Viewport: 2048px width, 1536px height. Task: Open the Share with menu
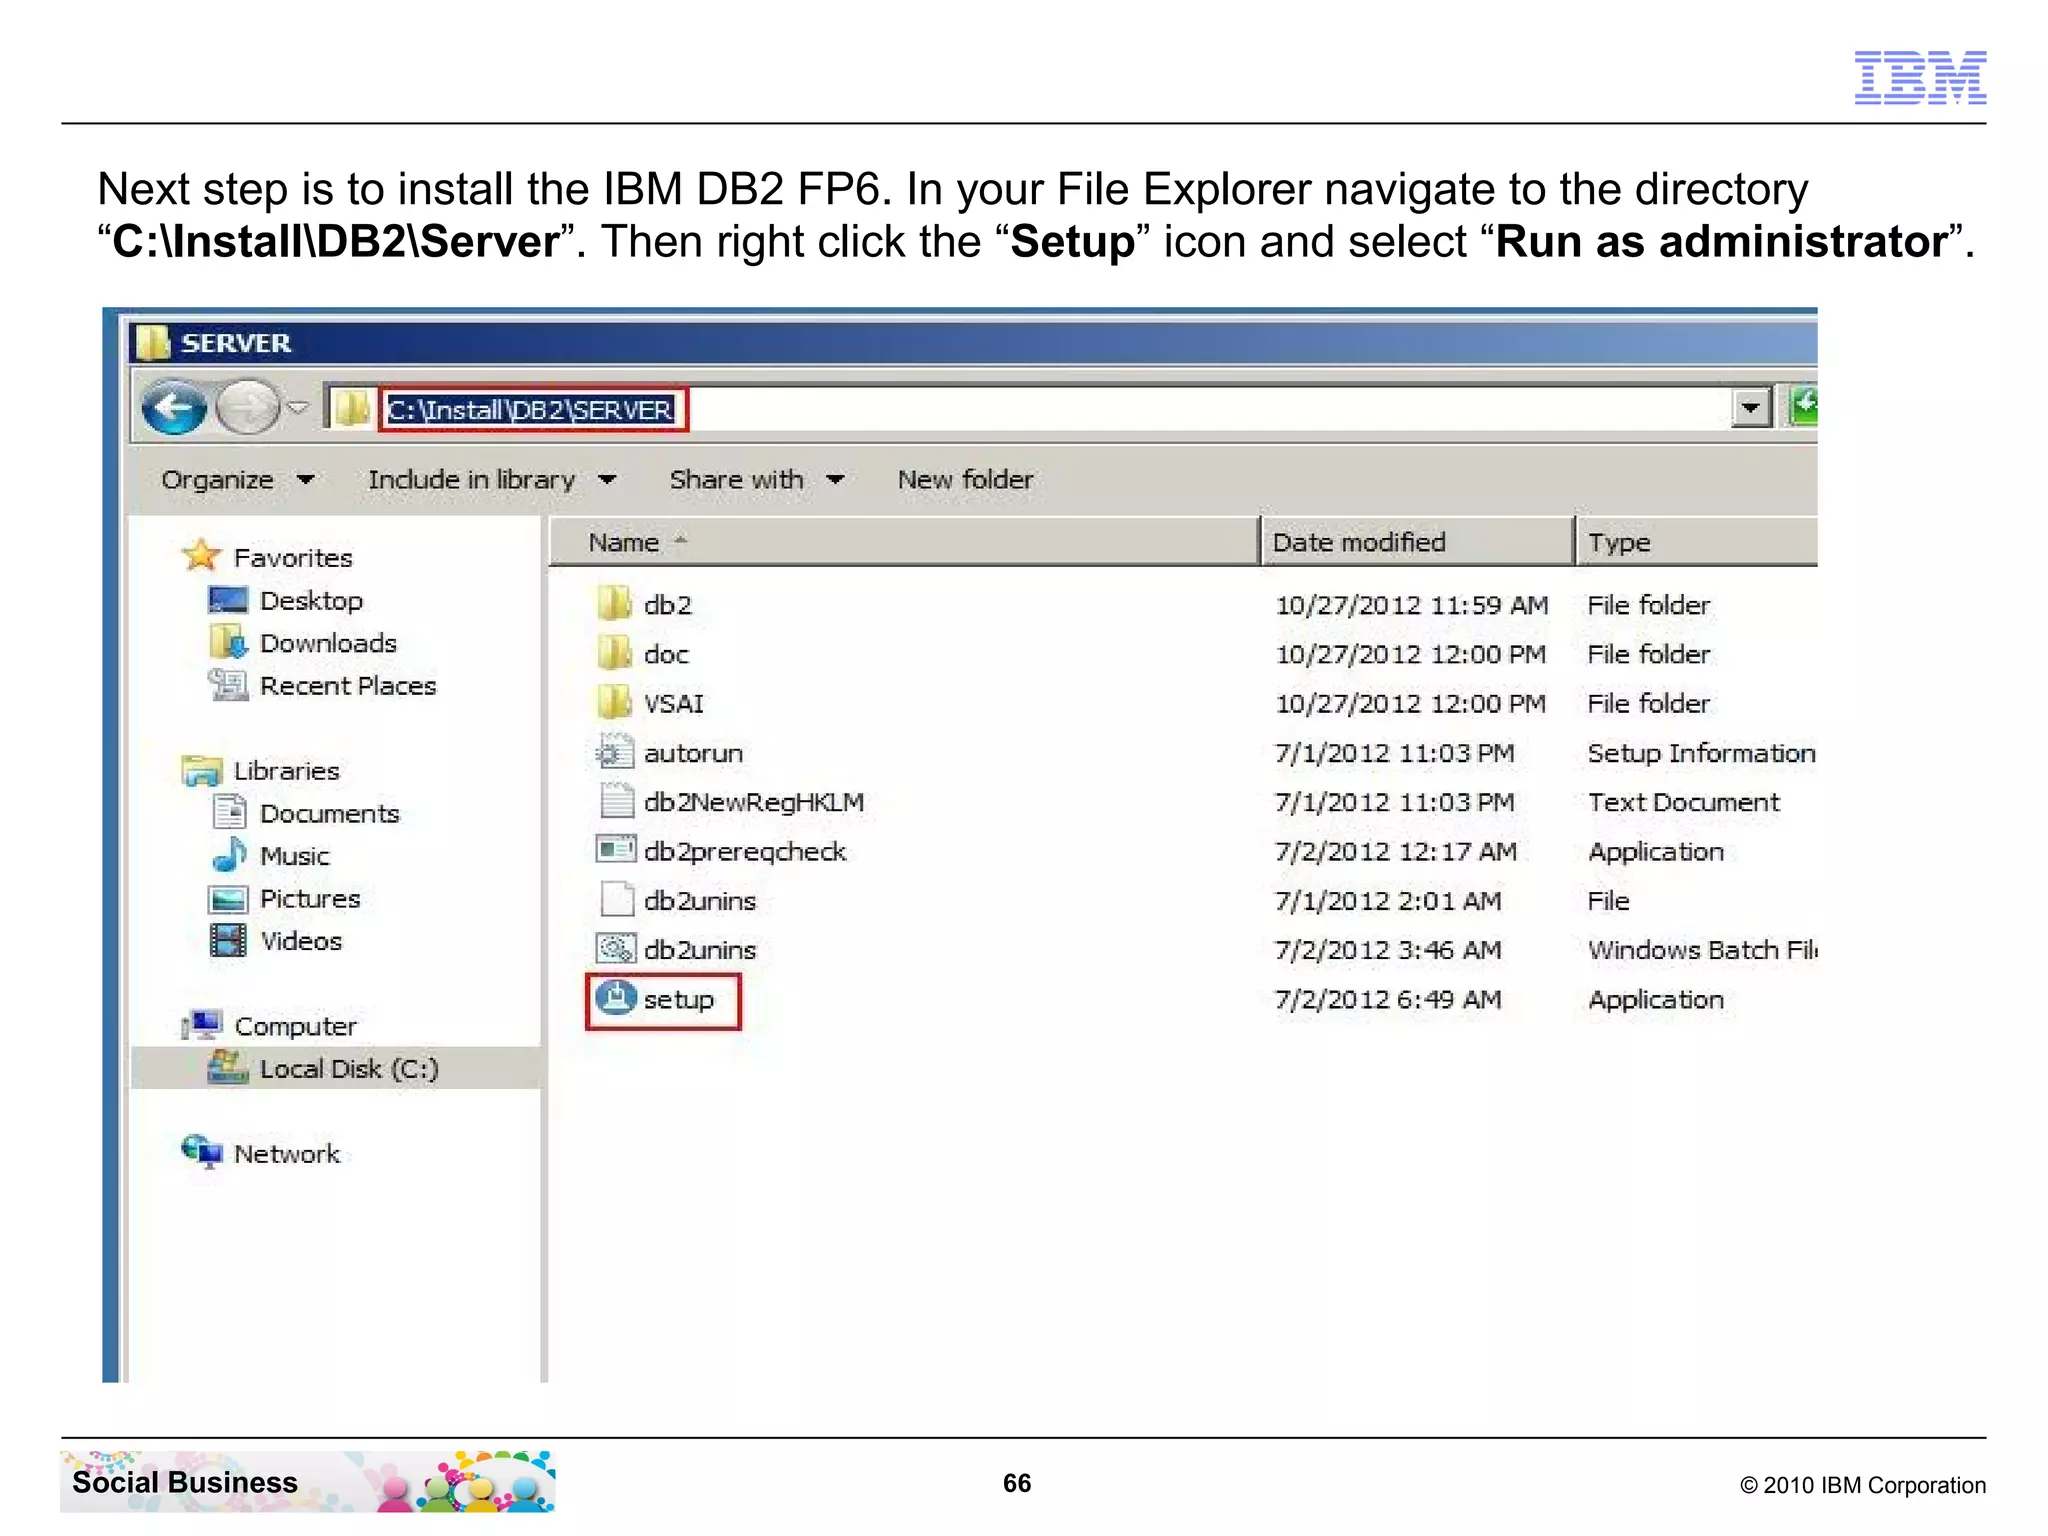(757, 480)
